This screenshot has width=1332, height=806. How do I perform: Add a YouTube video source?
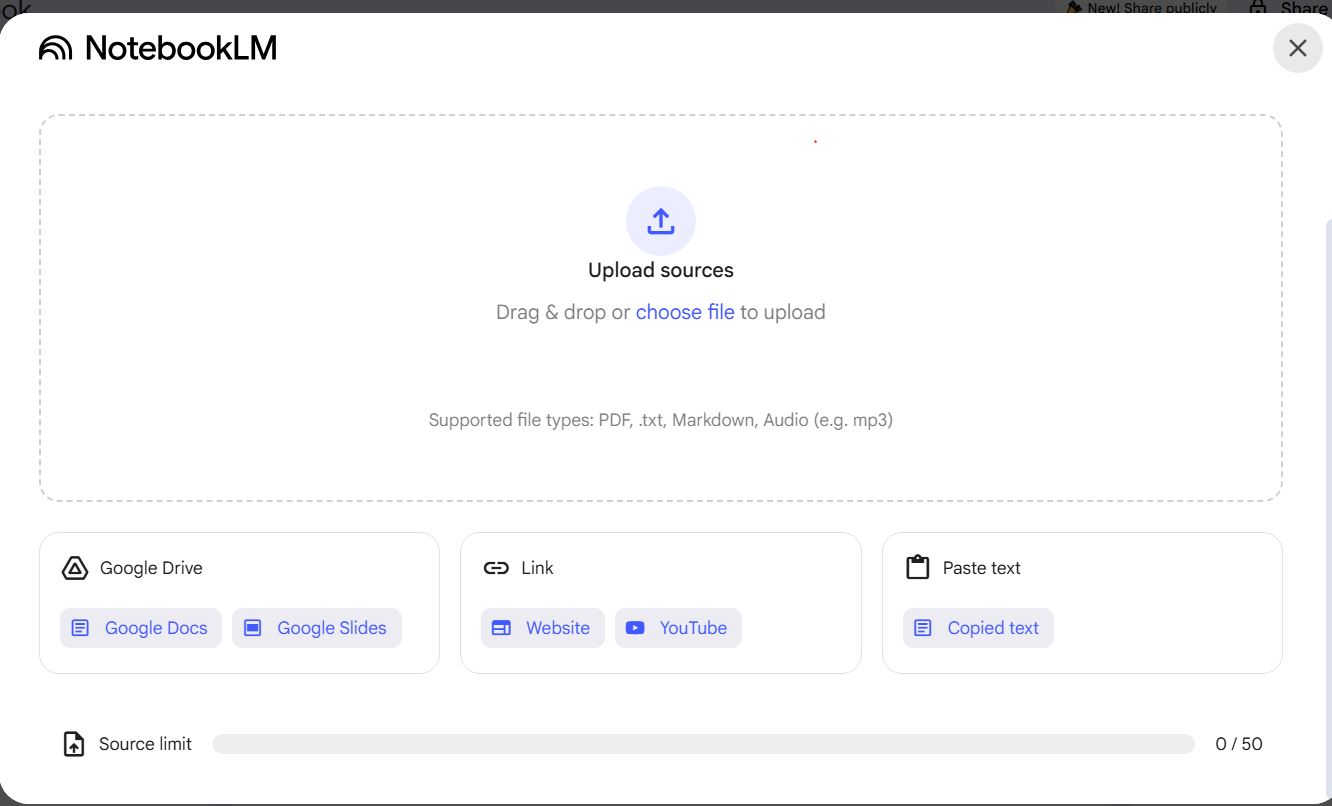678,628
